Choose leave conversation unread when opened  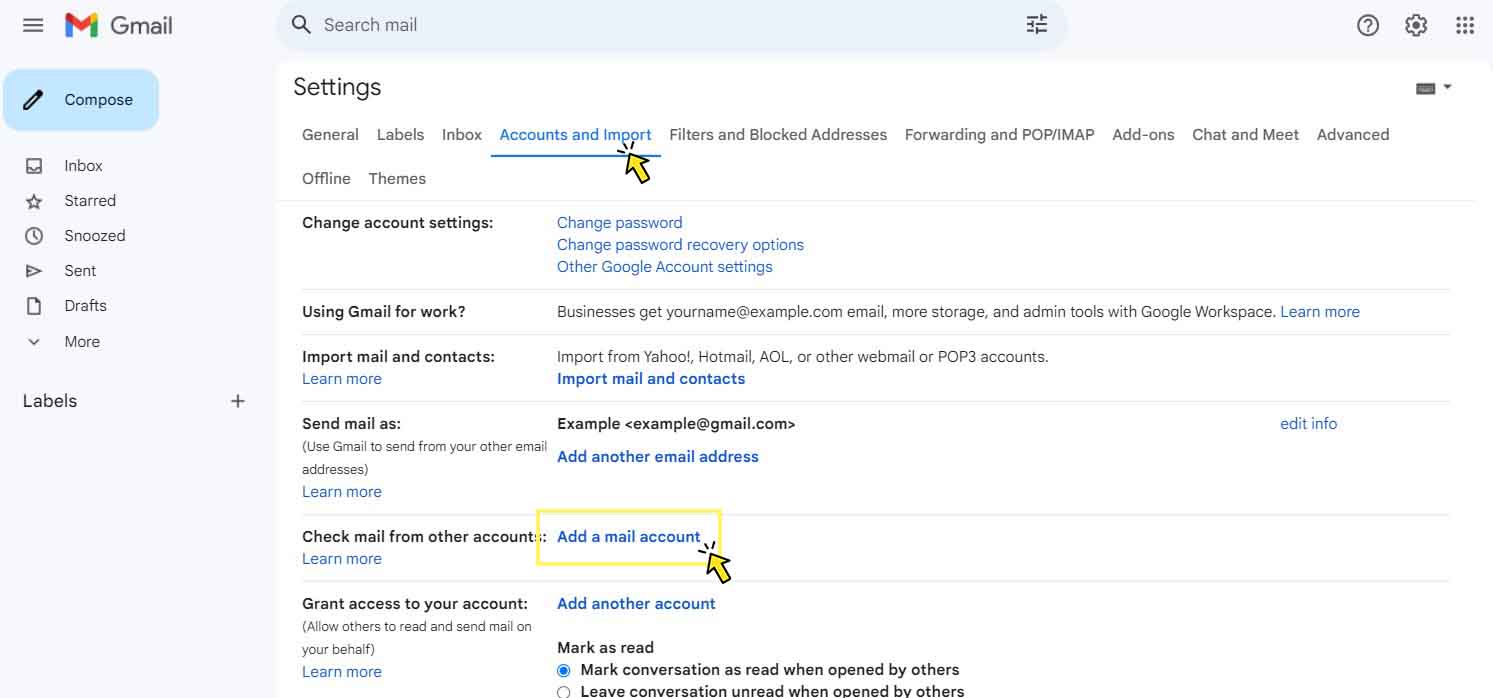(x=563, y=692)
